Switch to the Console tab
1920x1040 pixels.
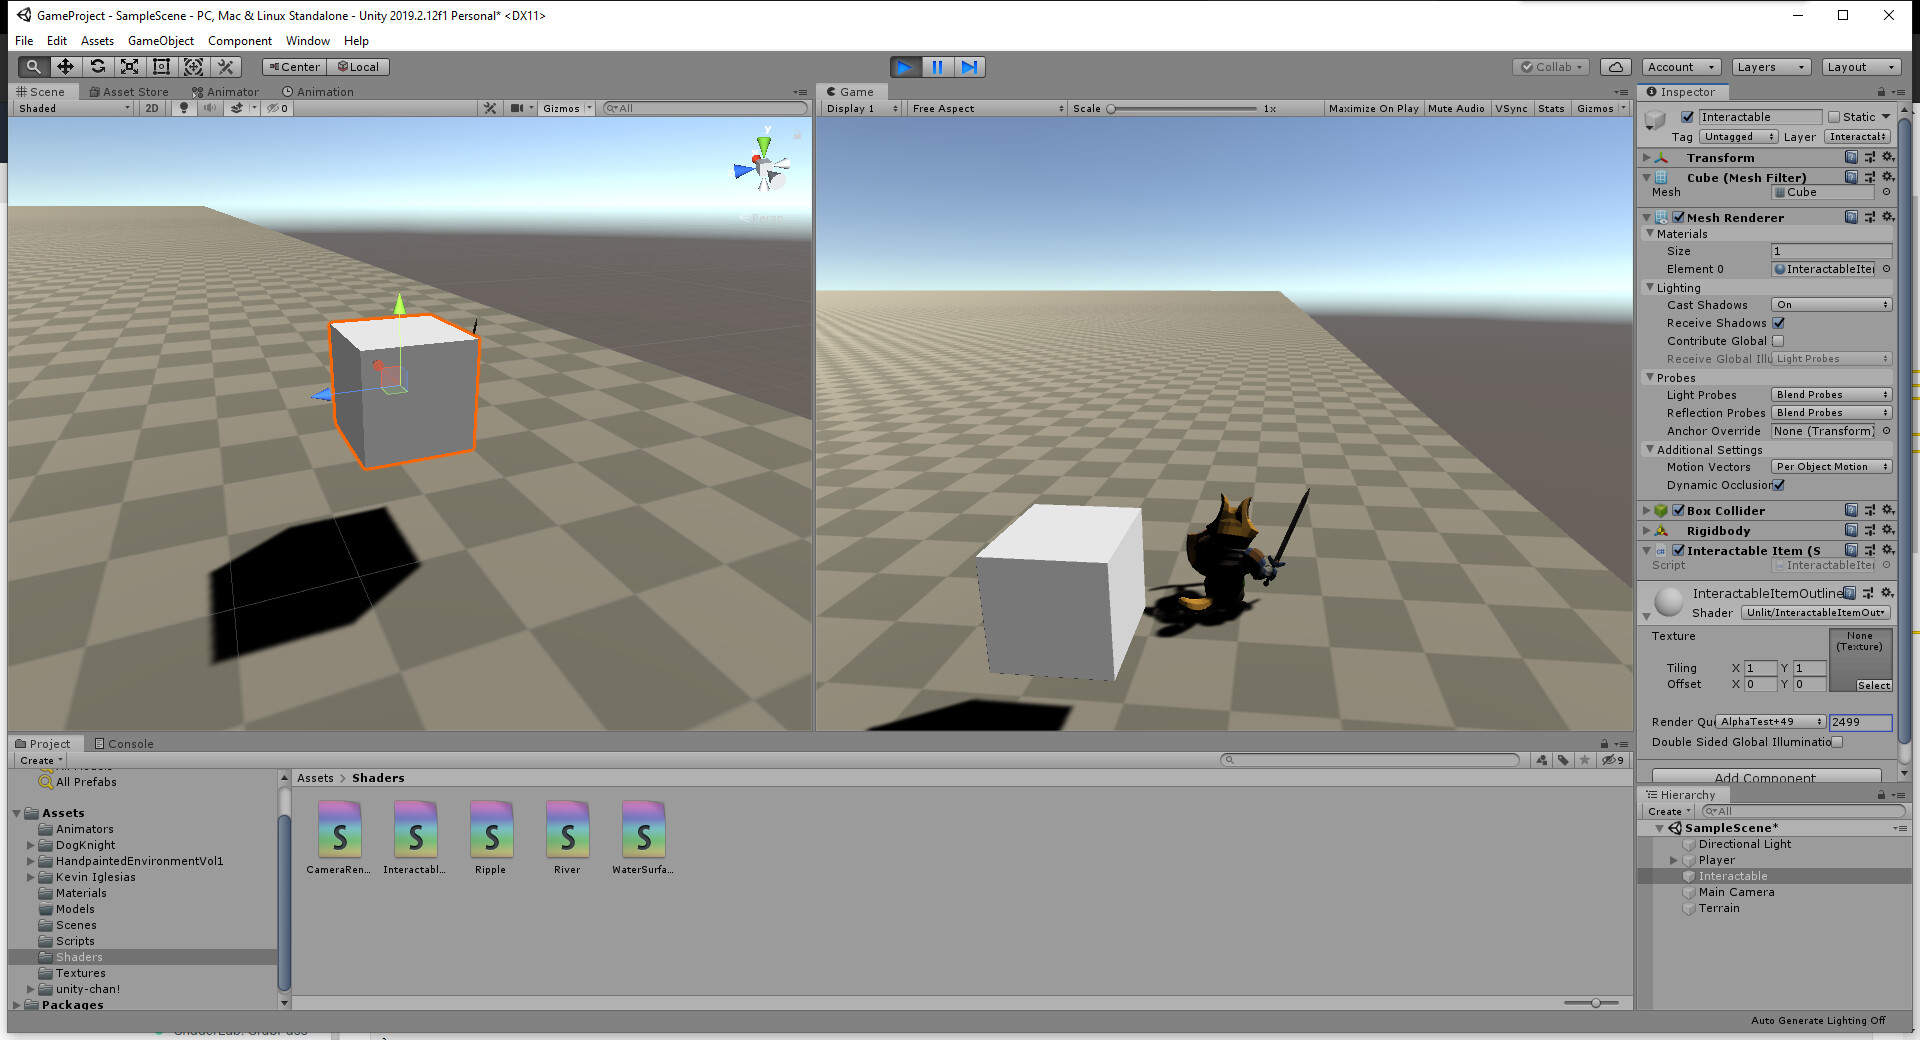pyautogui.click(x=124, y=744)
